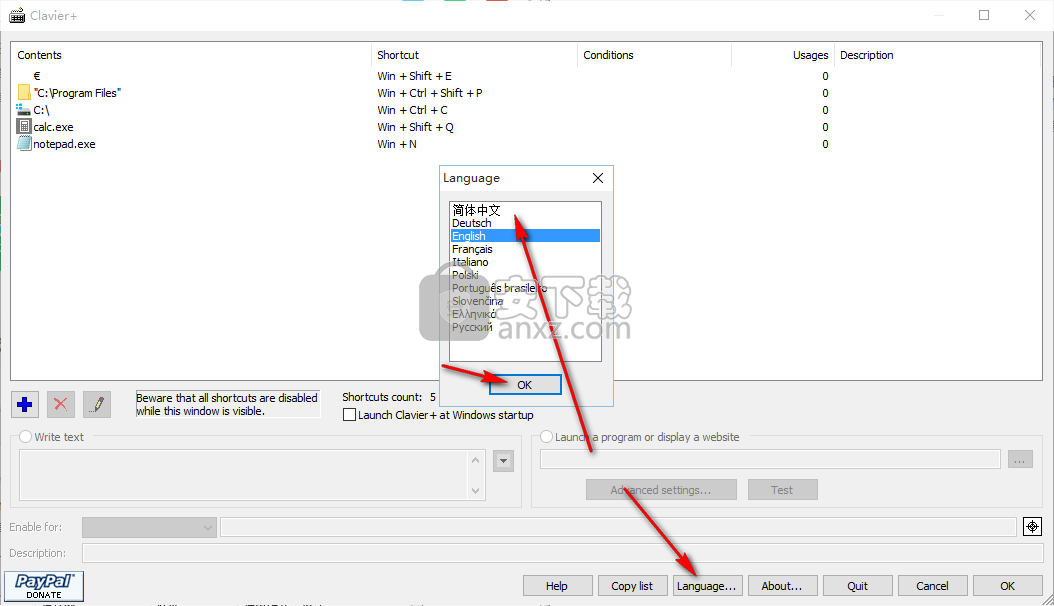Screen dimensions: 1054x606
Task: Maximize the Clavier+ window
Action: tap(984, 15)
